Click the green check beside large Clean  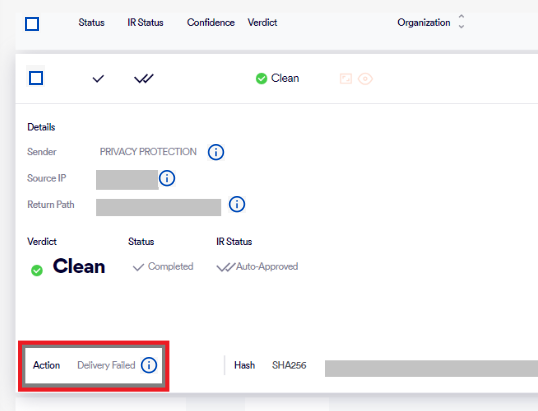pos(37,270)
